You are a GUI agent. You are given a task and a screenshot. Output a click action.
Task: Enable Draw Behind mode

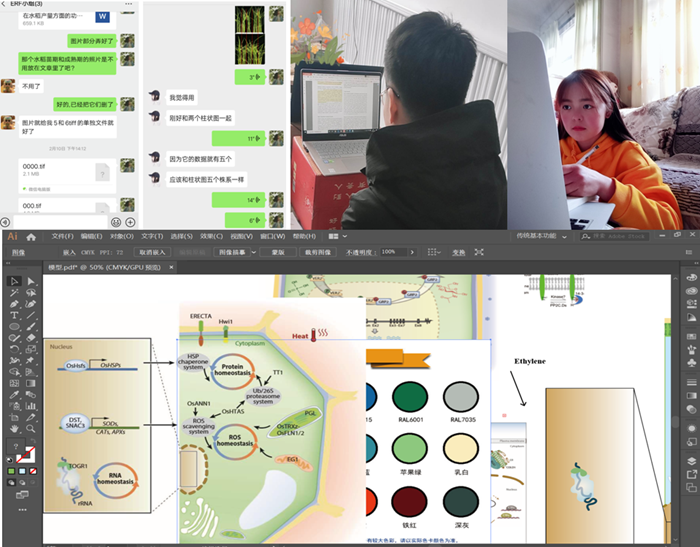[x=22, y=482]
